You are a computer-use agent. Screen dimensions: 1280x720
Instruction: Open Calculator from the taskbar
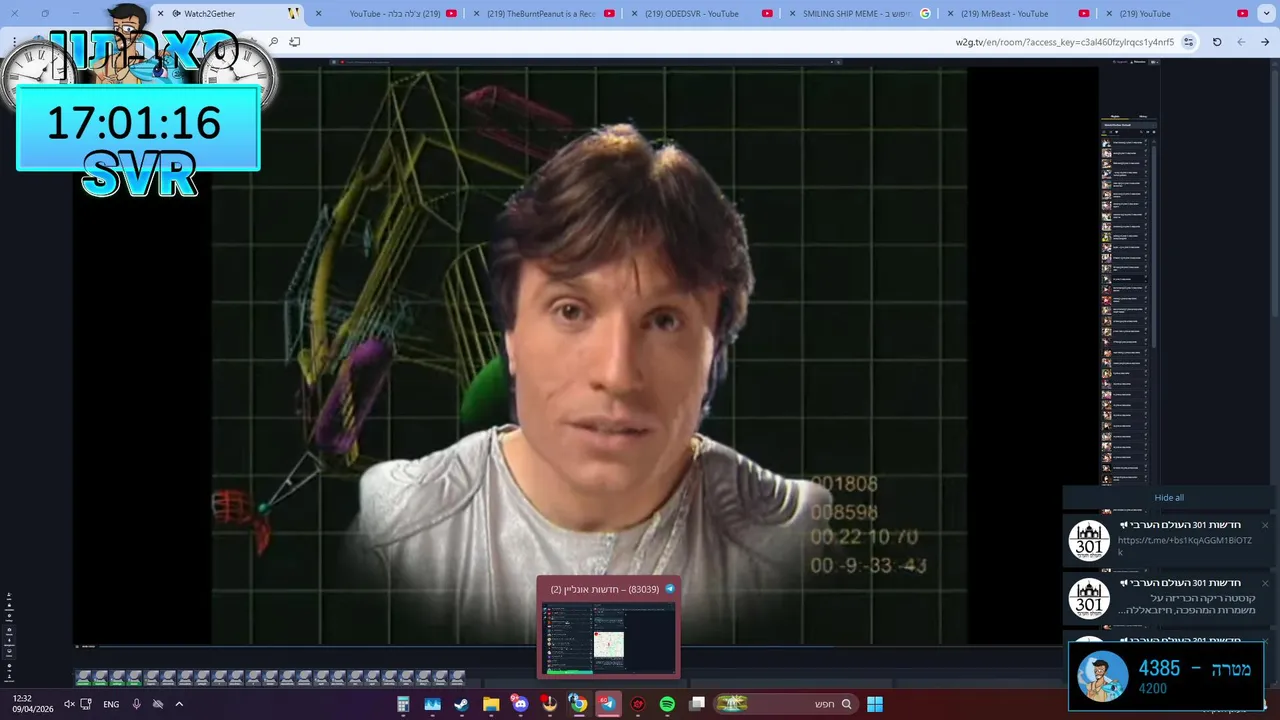click(403, 704)
